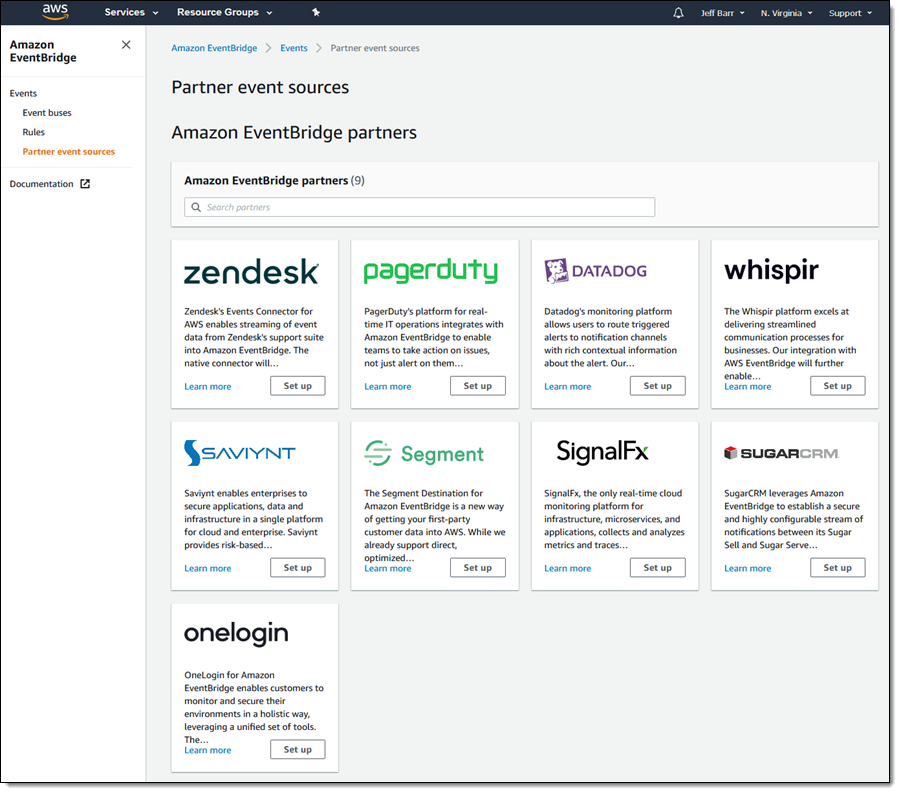Click the PagerDuty partner logo
The image size is (900, 793).
click(x=430, y=271)
